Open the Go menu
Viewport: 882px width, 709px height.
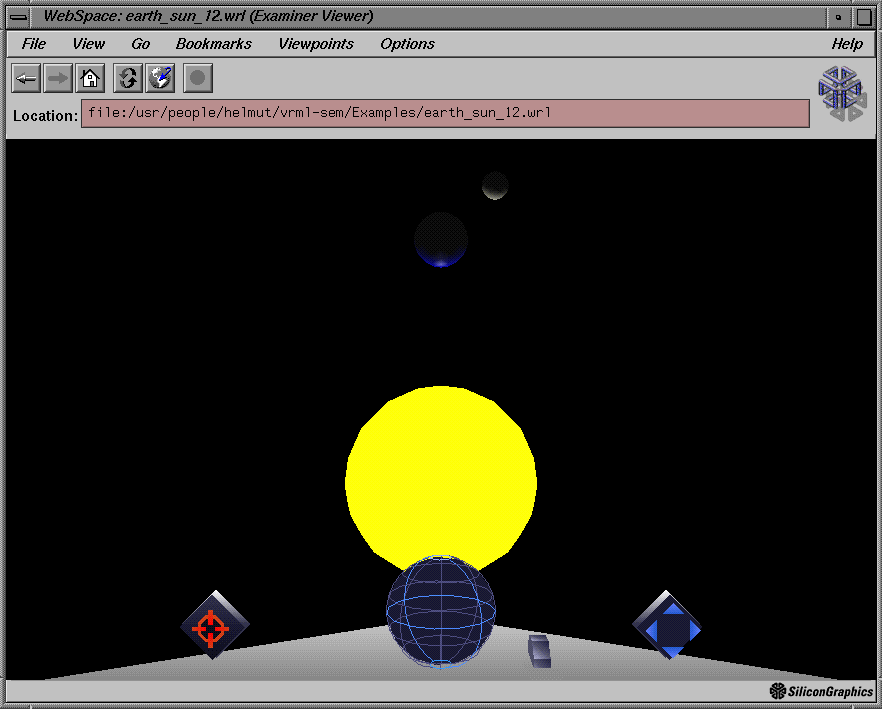pyautogui.click(x=141, y=44)
